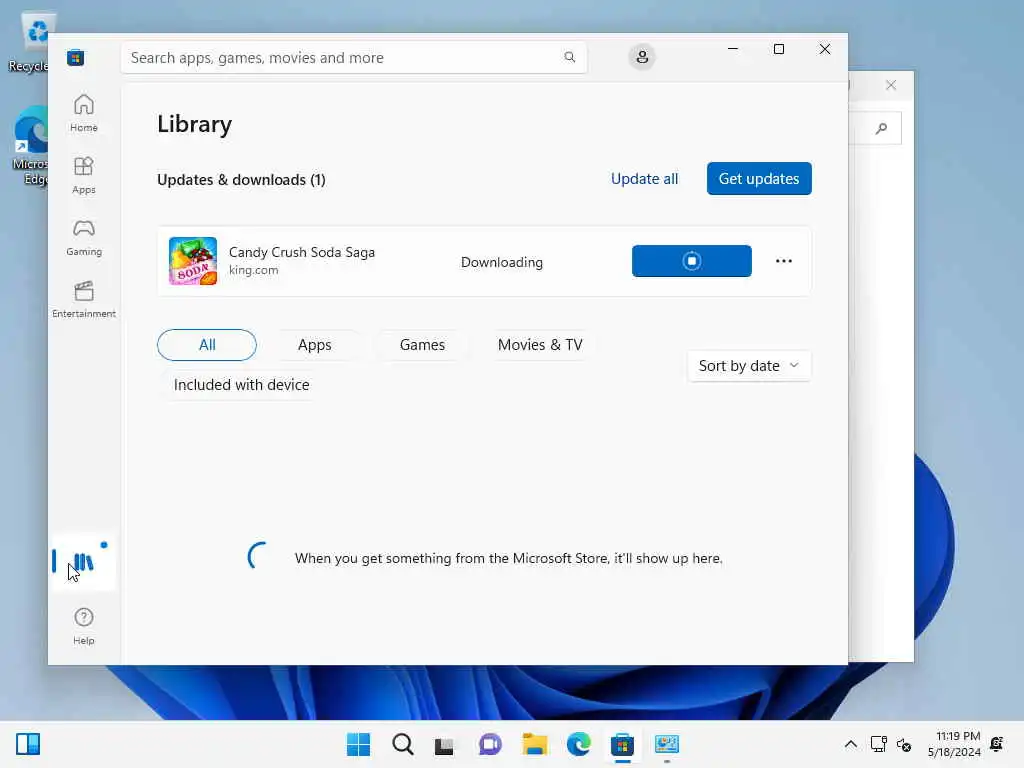This screenshot has height=768, width=1024.
Task: Open the Gaming section
Action: tap(84, 237)
